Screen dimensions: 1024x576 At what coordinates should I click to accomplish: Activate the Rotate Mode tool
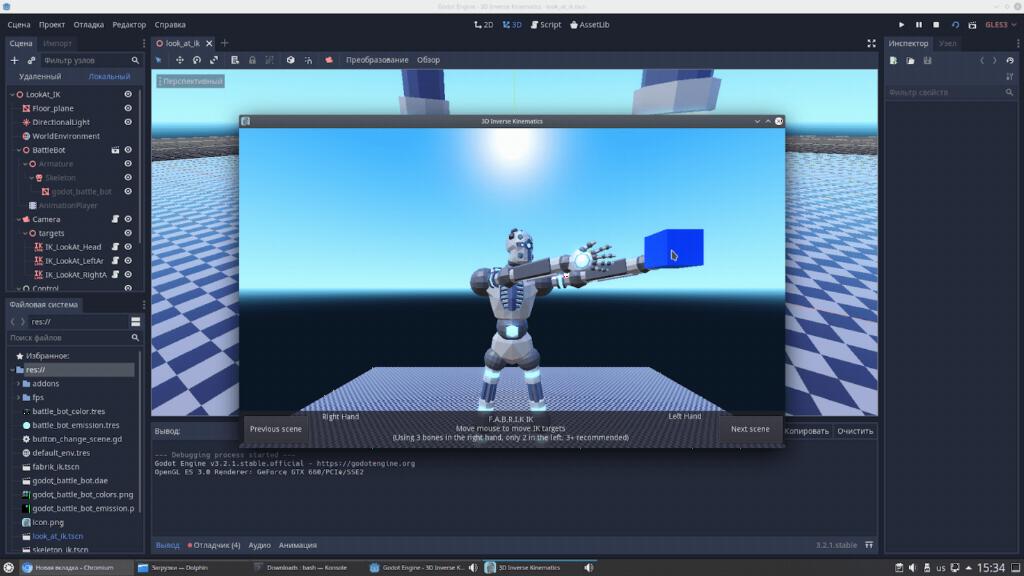[197, 60]
